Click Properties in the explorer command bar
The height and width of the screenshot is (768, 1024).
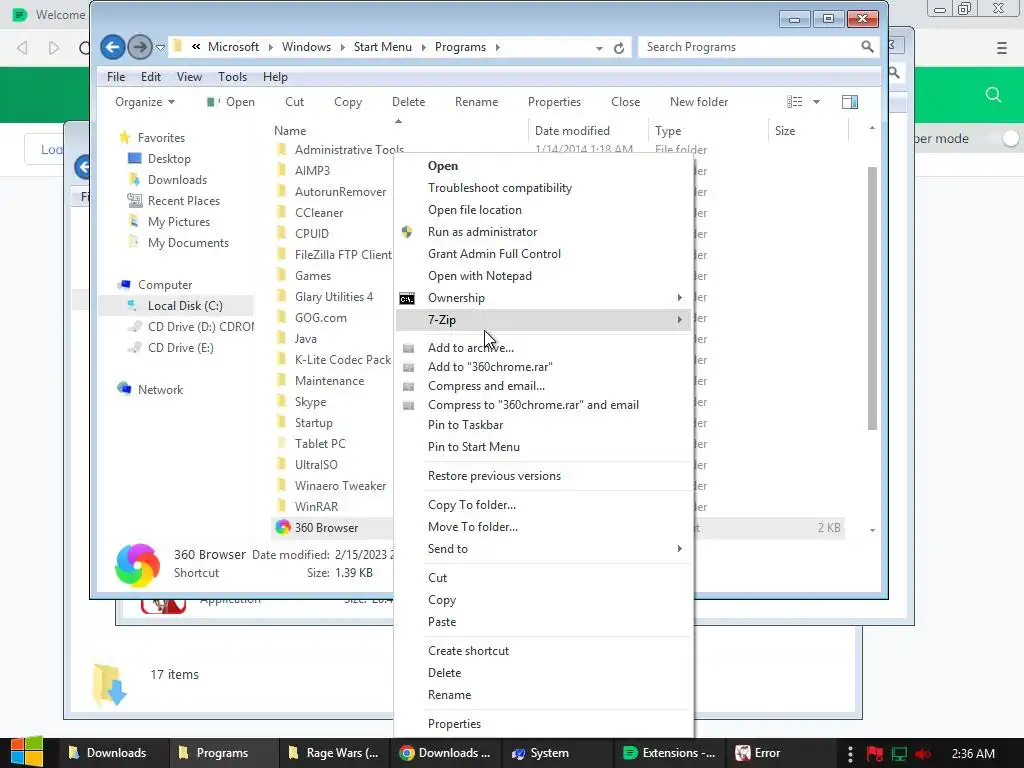click(554, 102)
